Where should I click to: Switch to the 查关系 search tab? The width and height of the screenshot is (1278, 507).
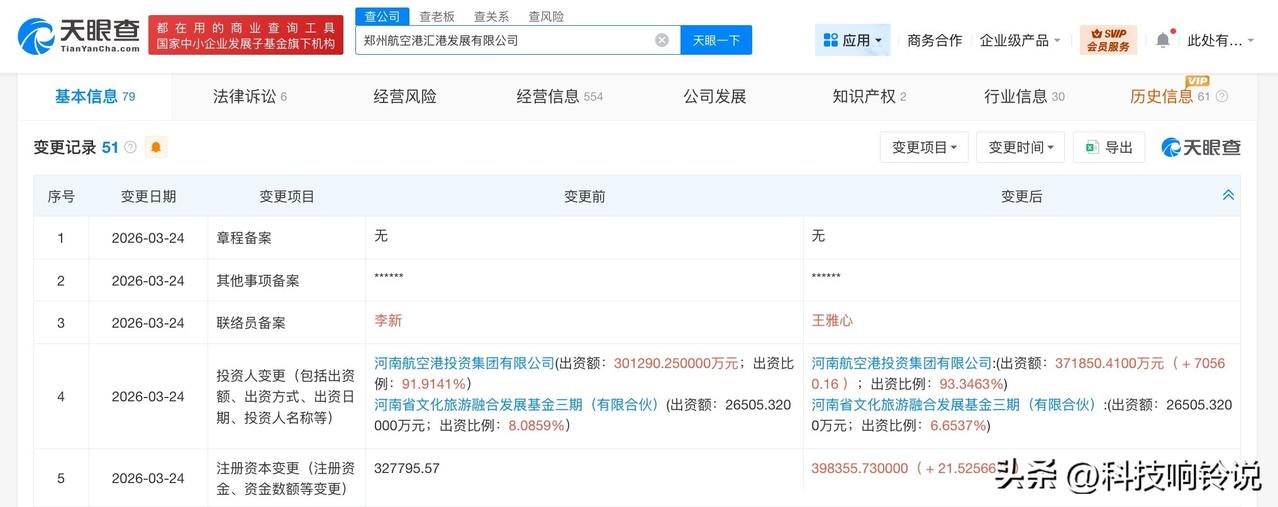pos(491,16)
